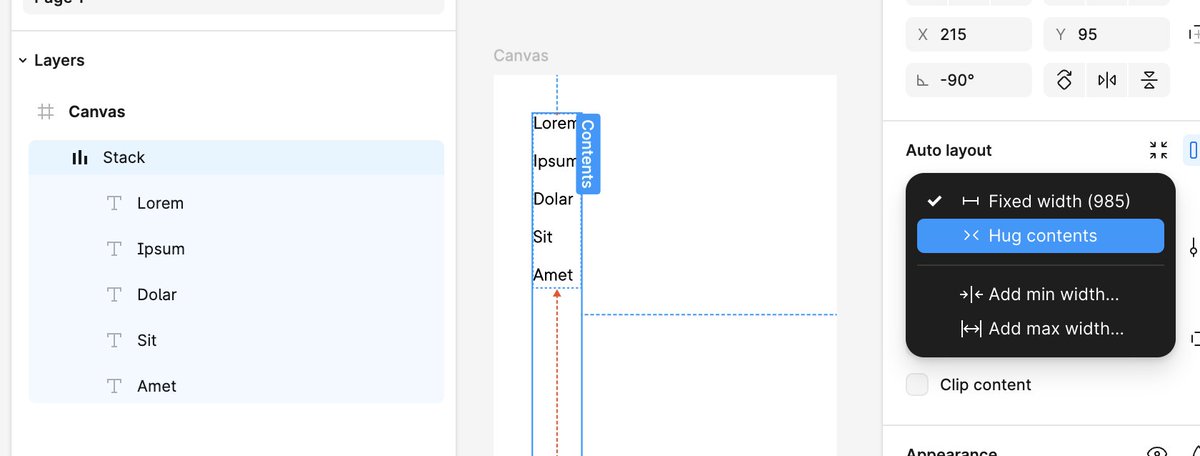Edit the X position field 215
The width and height of the screenshot is (1200, 456).
pos(969,34)
